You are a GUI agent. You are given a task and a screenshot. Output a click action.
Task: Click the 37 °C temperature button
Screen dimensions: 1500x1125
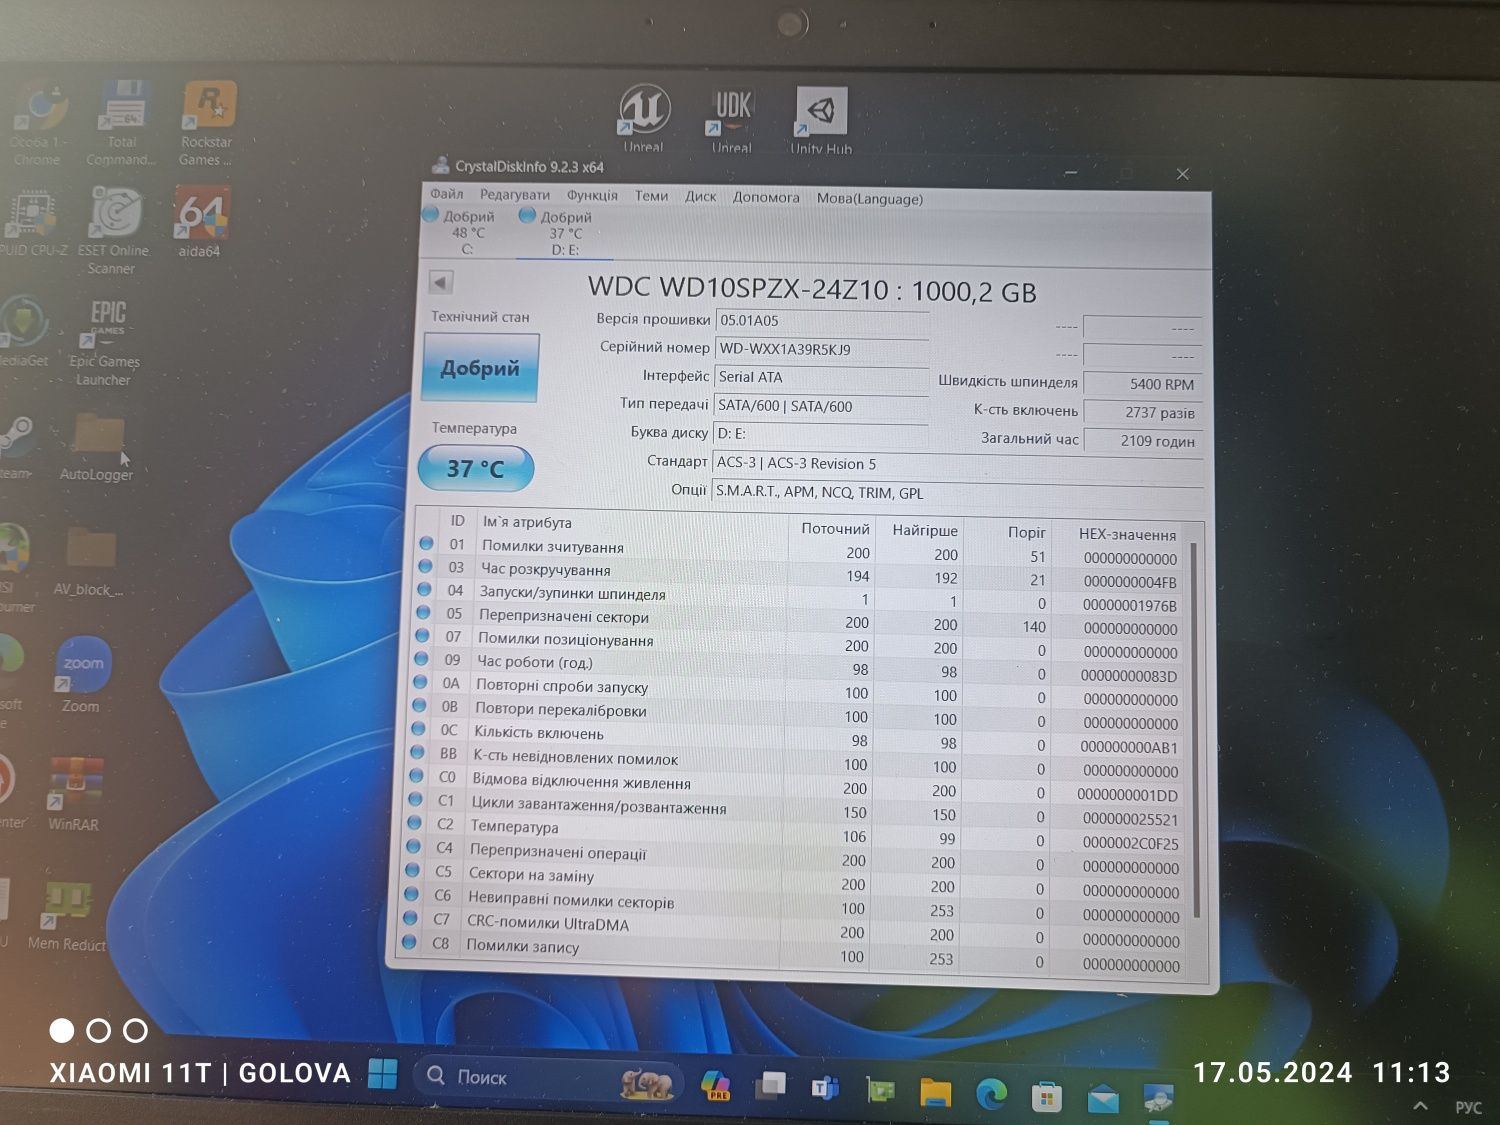tap(475, 468)
